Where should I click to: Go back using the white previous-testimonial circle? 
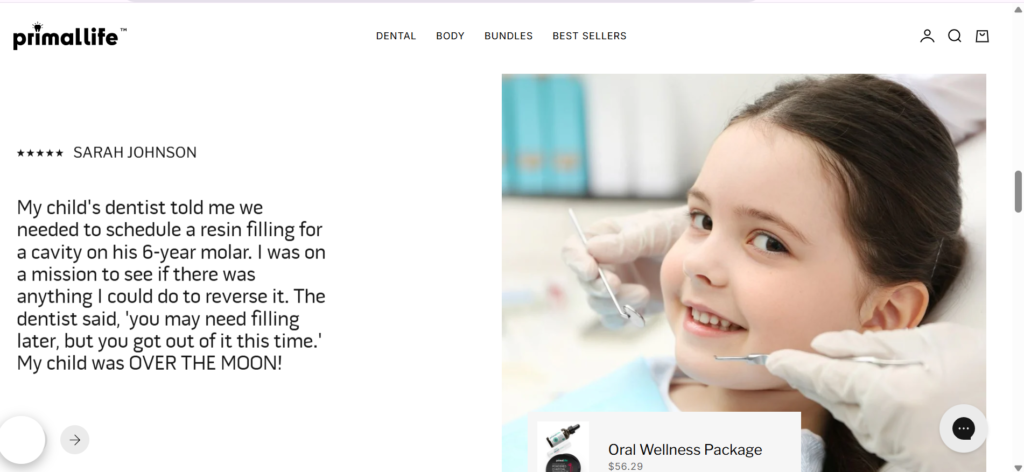(22, 439)
